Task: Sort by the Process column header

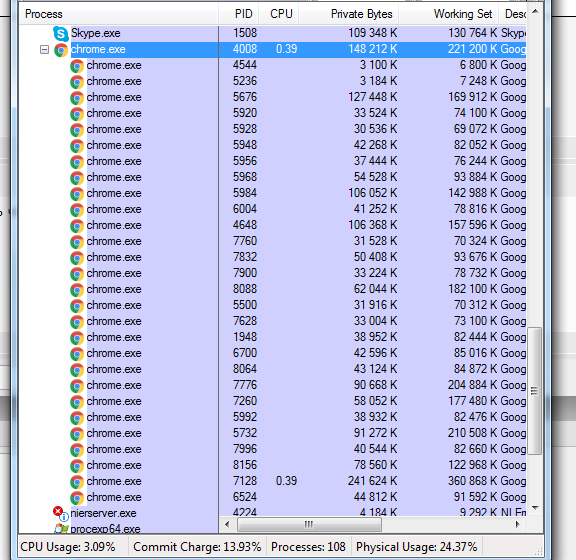Action: [x=119, y=14]
